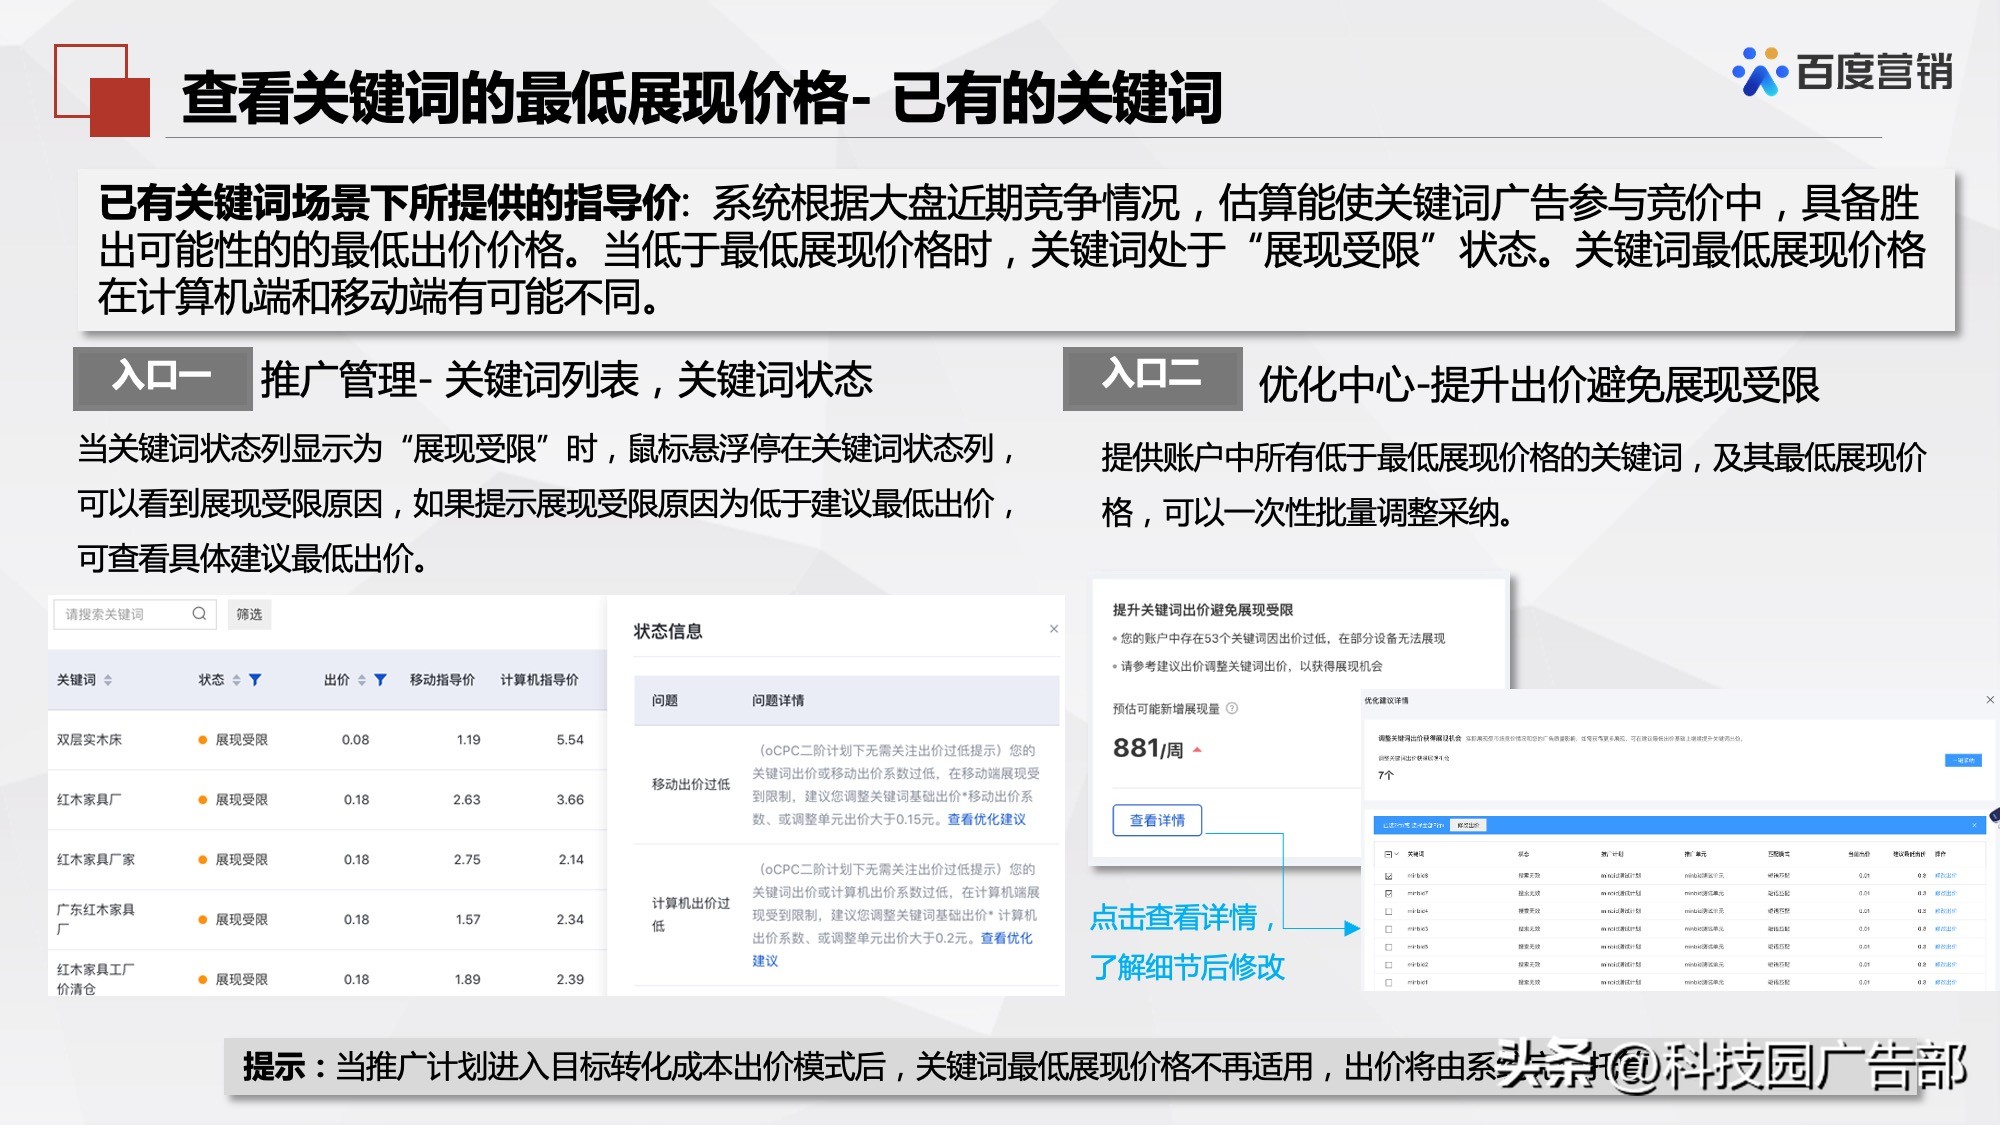Screen dimensions: 2000x1125
Task: Select the 入口二 tab label
Action: click(1152, 380)
